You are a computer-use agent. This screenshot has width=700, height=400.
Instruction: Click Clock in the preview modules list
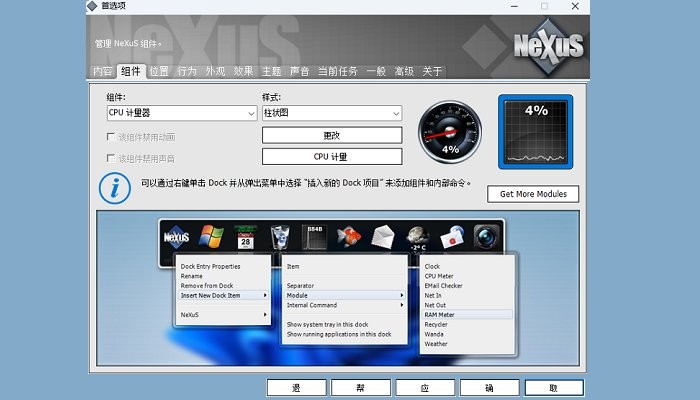(432, 267)
